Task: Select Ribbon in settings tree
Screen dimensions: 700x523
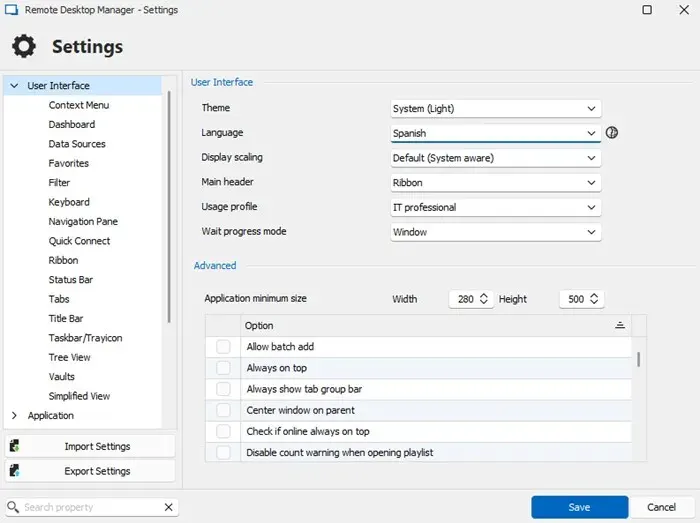Action: click(x=63, y=260)
